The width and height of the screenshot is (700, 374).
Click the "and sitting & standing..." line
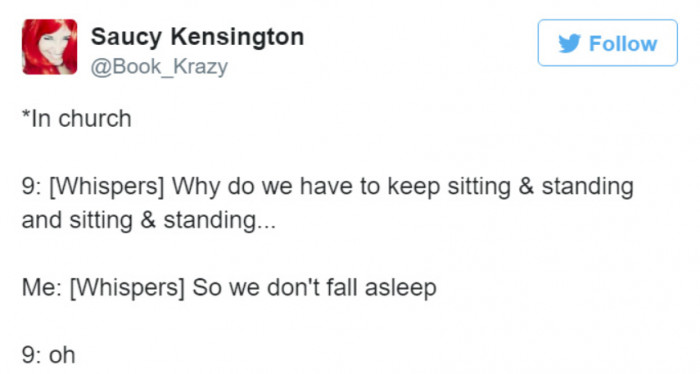click(x=149, y=220)
